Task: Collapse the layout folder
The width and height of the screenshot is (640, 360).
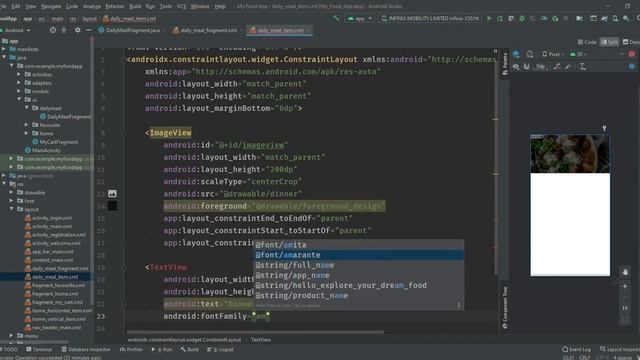Action: click(11, 209)
